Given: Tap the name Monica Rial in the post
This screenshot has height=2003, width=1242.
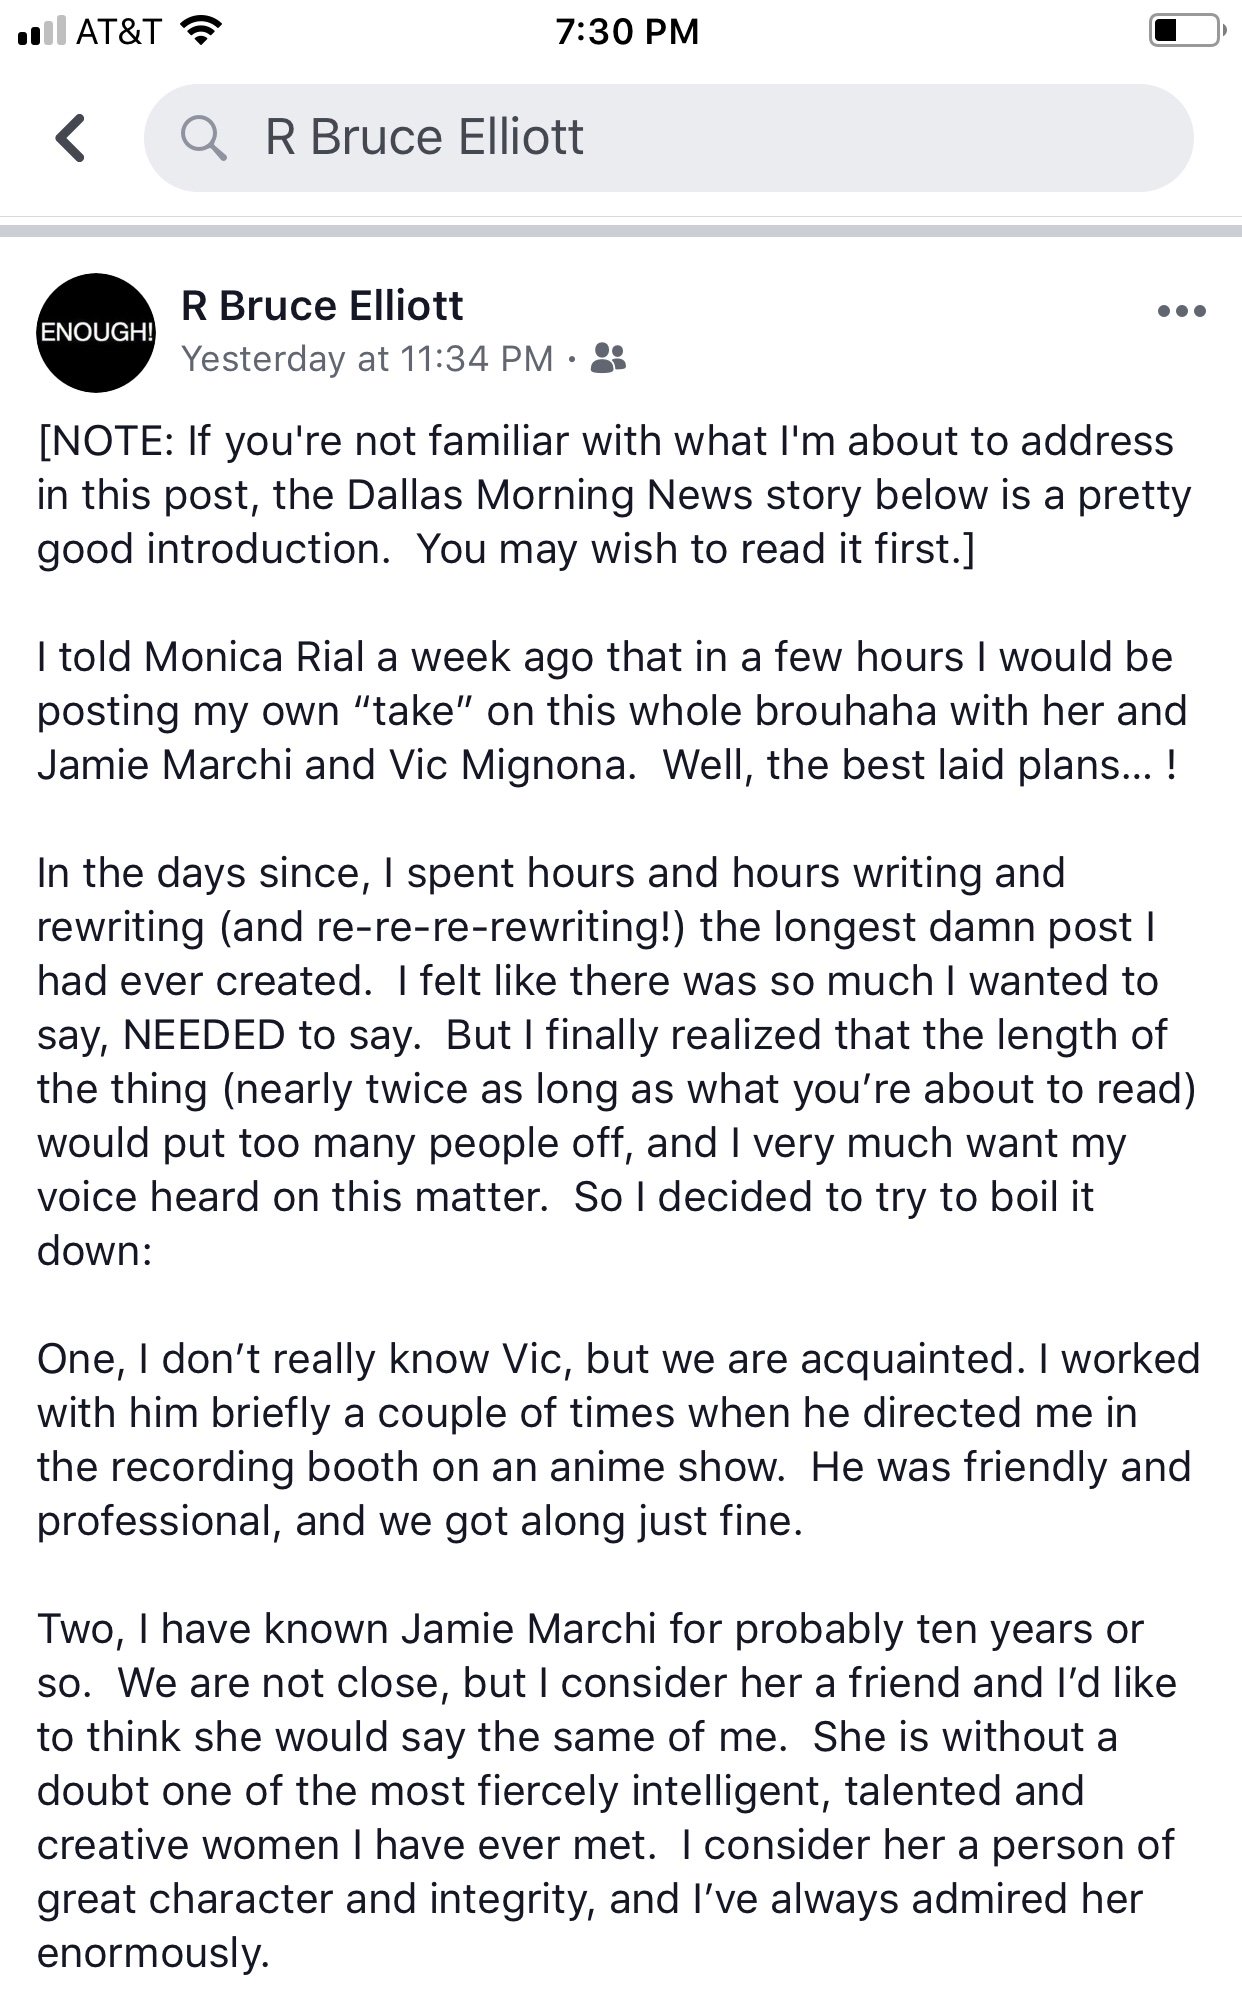Looking at the screenshot, I should click(254, 657).
